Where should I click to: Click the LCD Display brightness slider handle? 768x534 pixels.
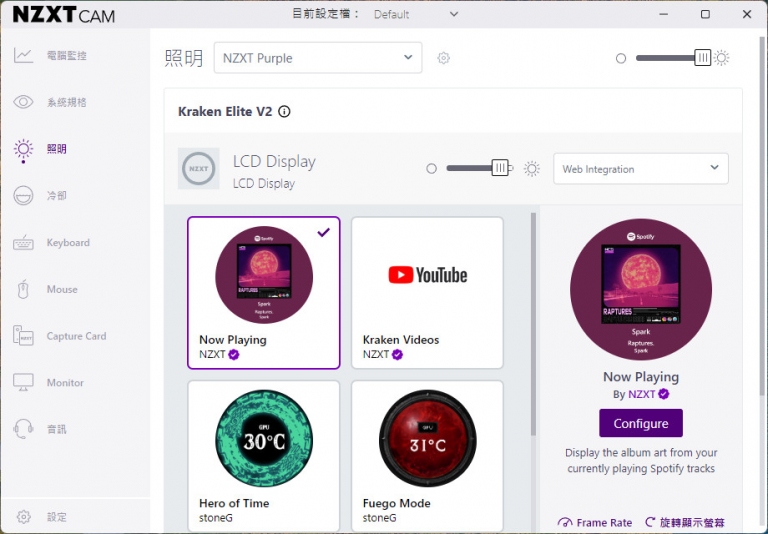500,168
